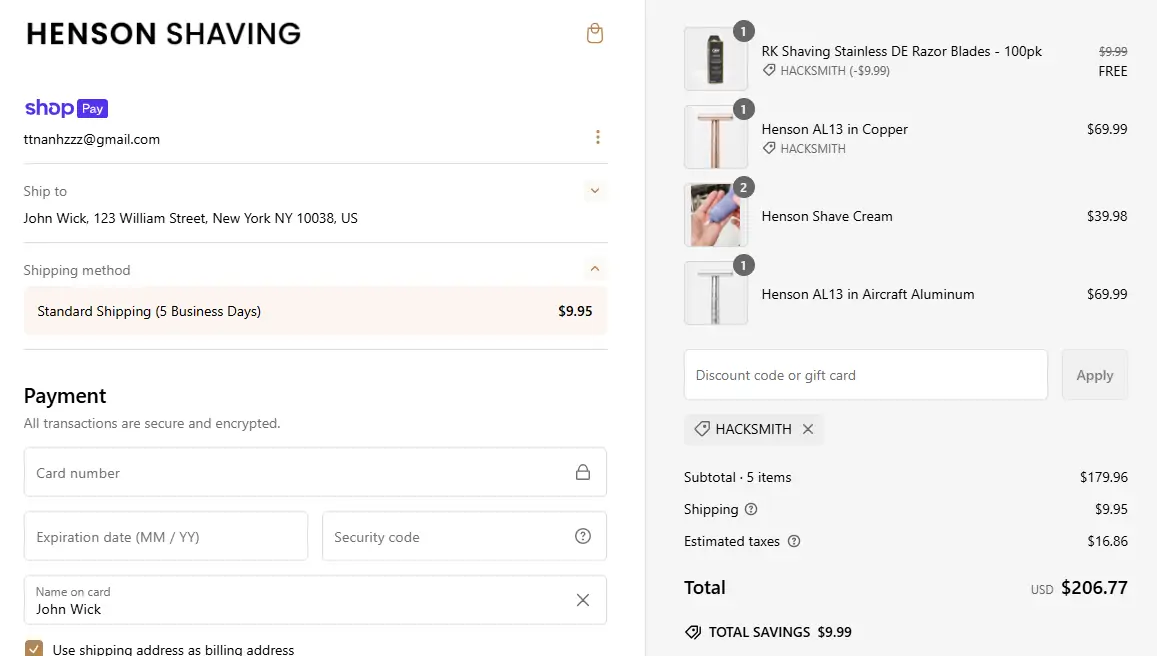Click the Estimated taxes question mark icon
The image size is (1157, 656).
pos(793,541)
